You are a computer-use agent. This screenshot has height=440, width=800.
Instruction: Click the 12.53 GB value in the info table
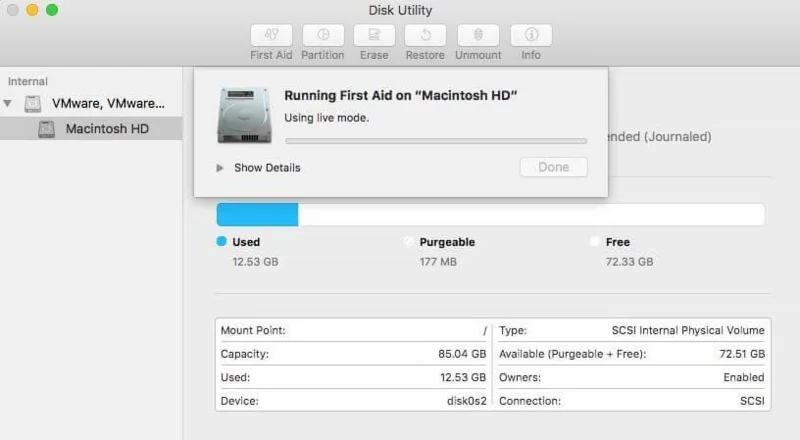click(x=463, y=377)
